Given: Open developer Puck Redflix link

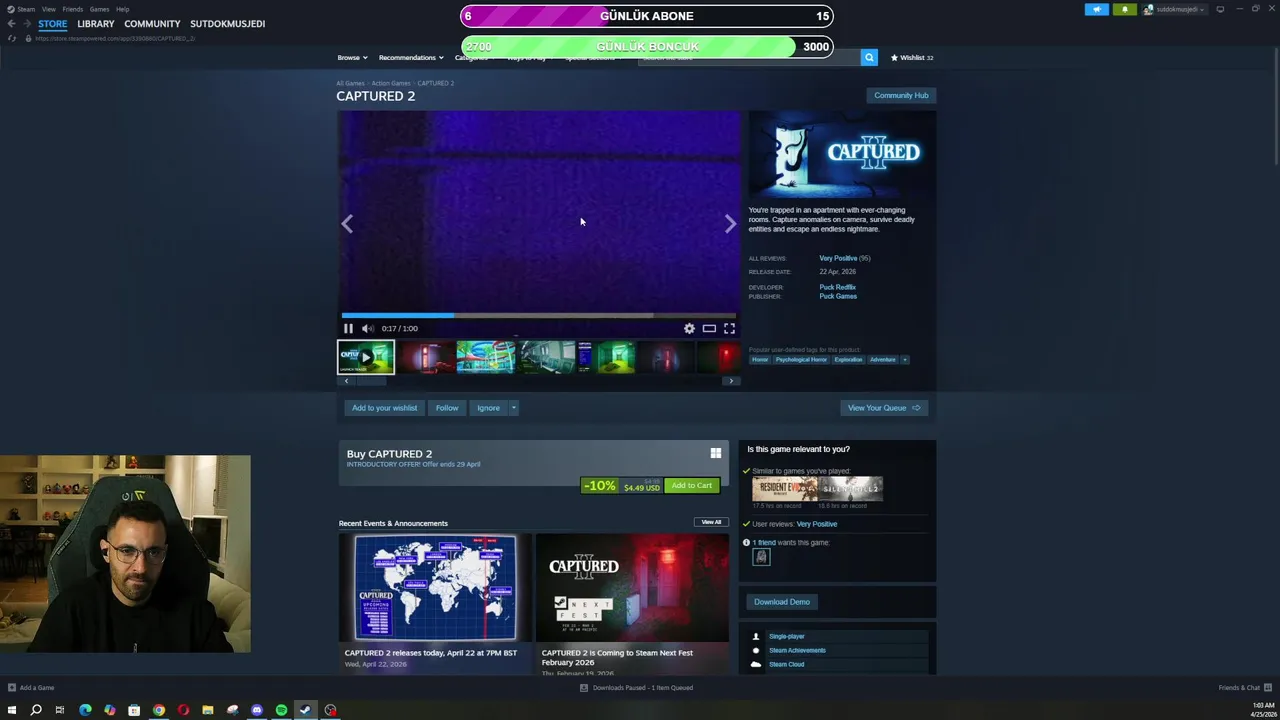Looking at the screenshot, I should click(x=838, y=287).
